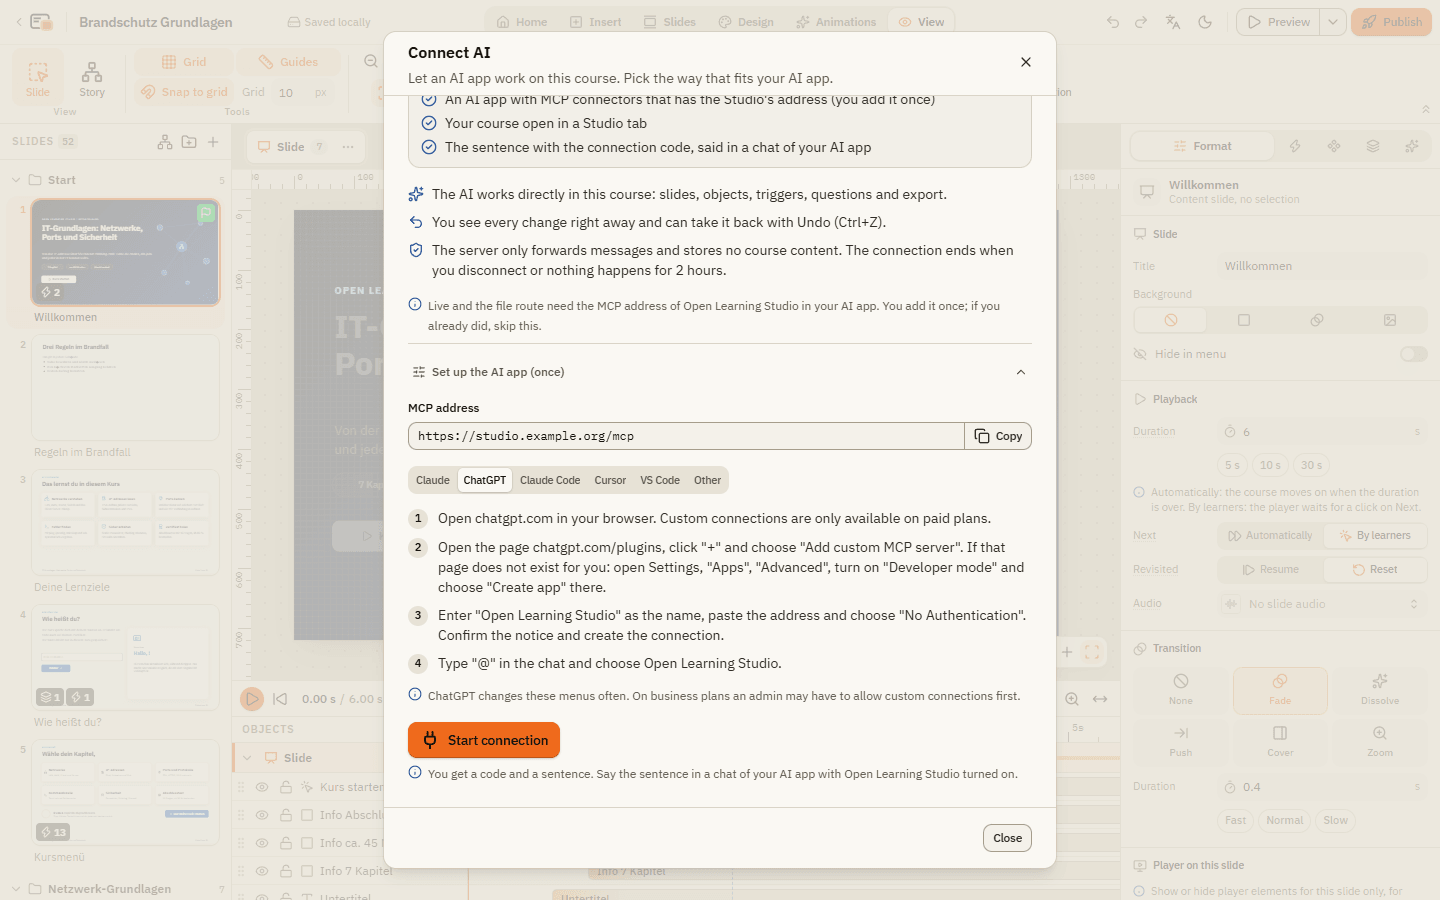Screen dimensions: 1440x900
Task: Toggle Guides in the View ribbon
Action: (x=288, y=62)
